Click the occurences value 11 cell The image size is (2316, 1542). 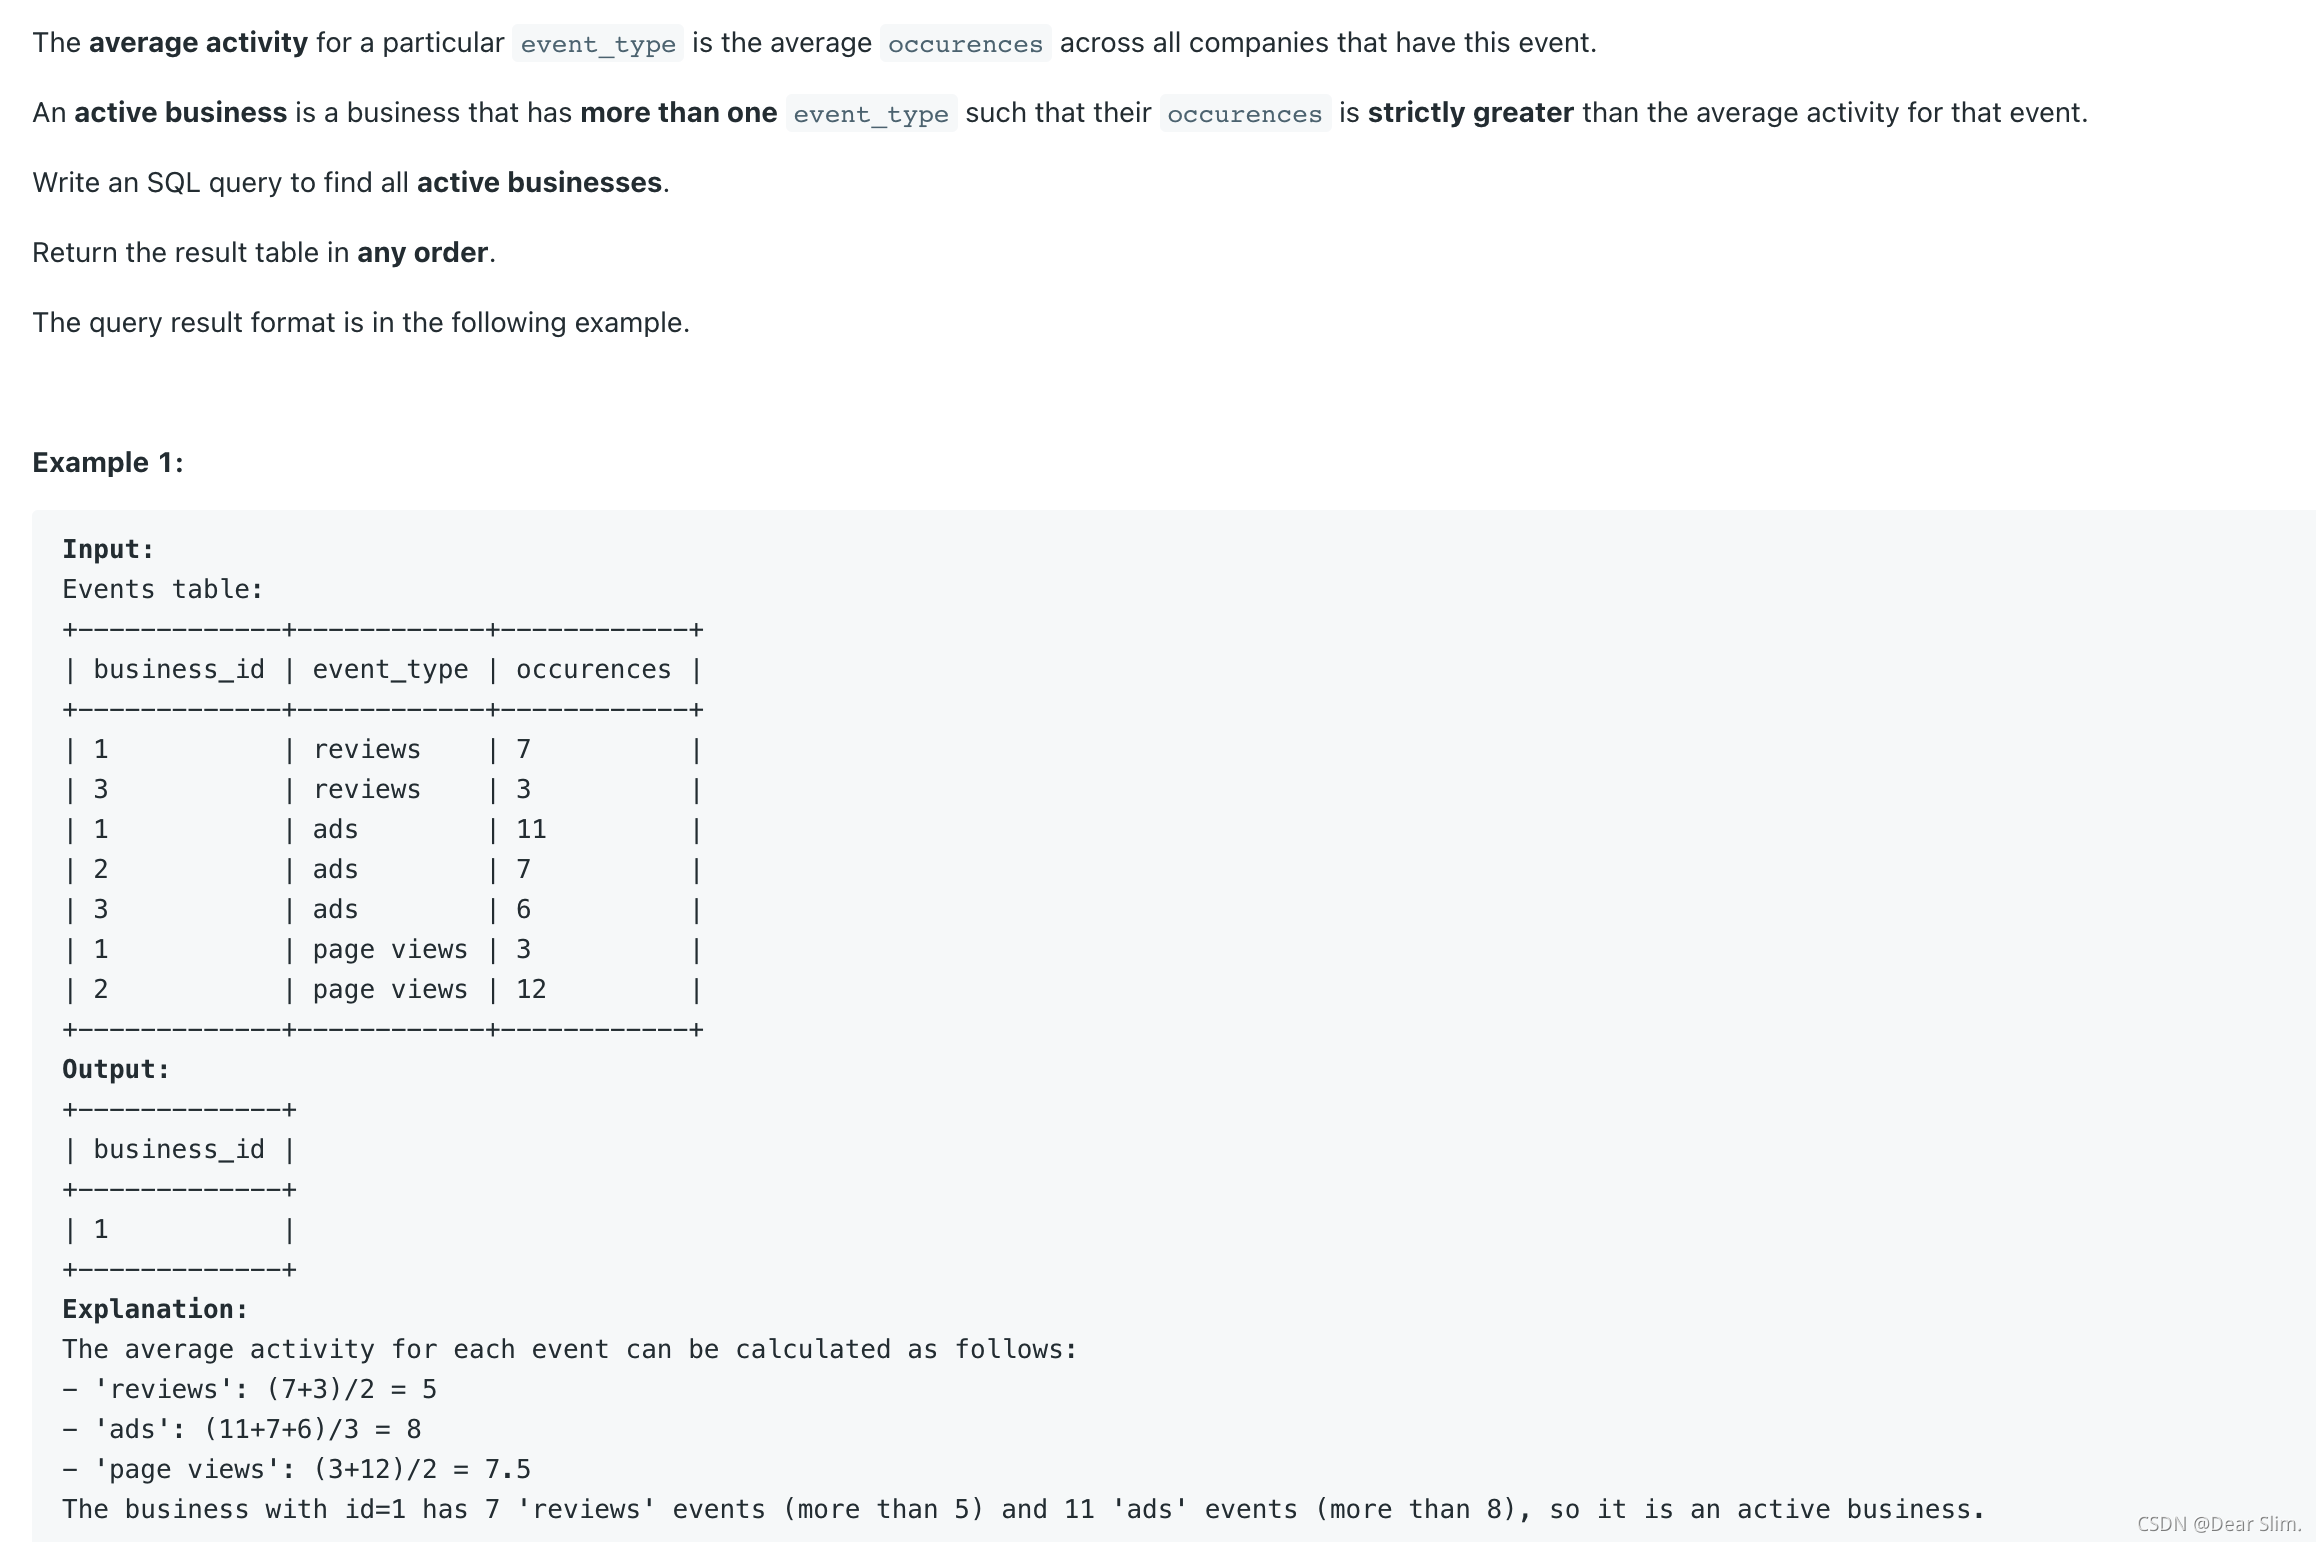(x=531, y=829)
